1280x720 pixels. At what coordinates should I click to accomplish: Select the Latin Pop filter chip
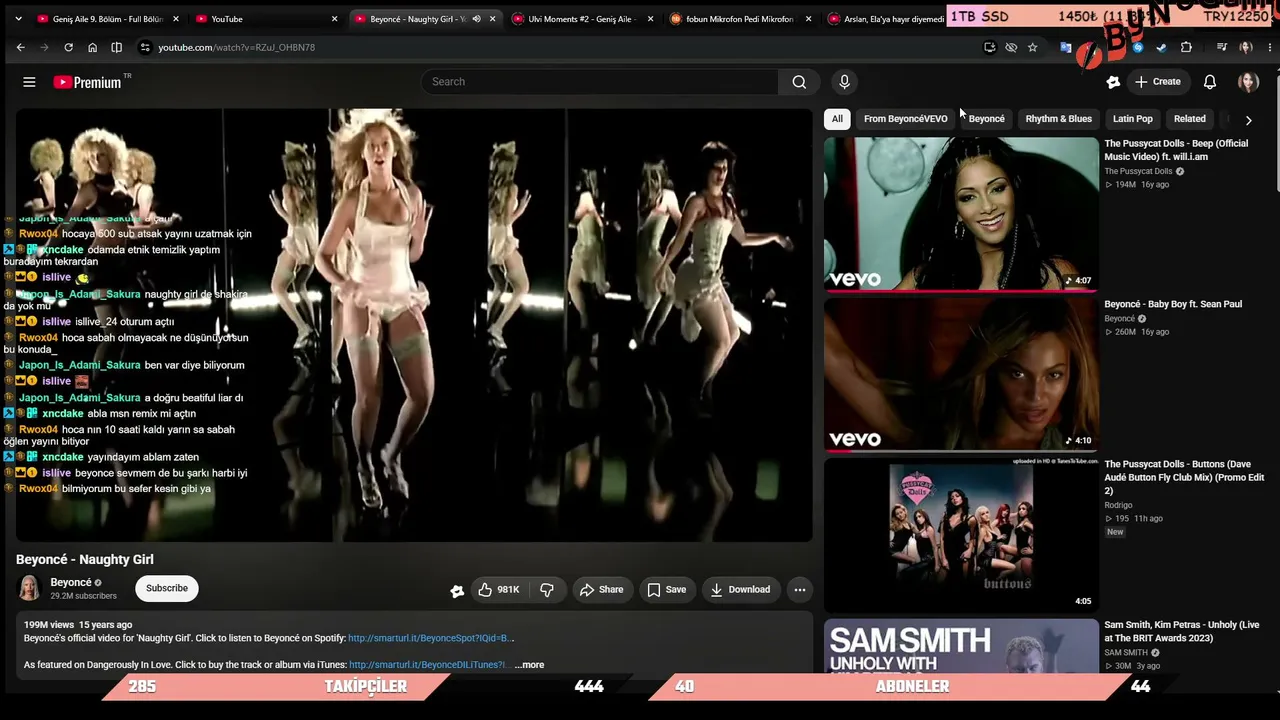pos(1133,119)
